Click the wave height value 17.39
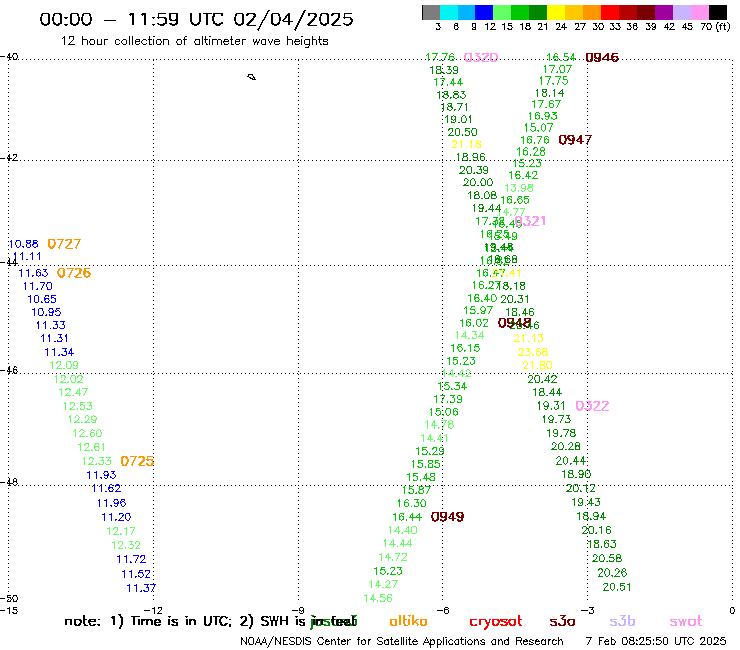Screen dimensions: 740x650 tap(448, 399)
